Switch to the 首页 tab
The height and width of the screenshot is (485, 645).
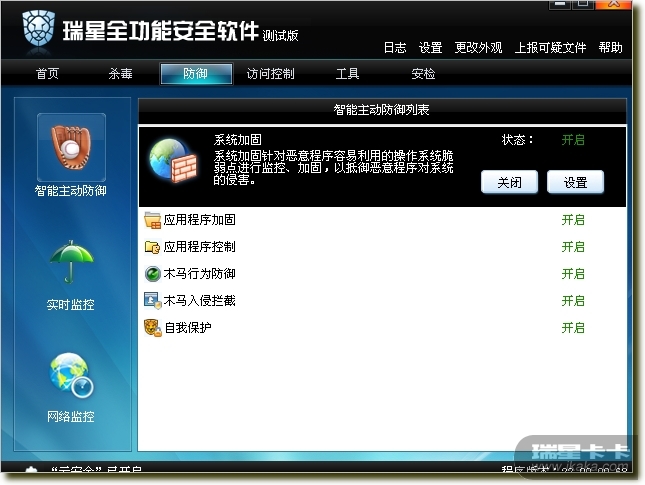47,74
